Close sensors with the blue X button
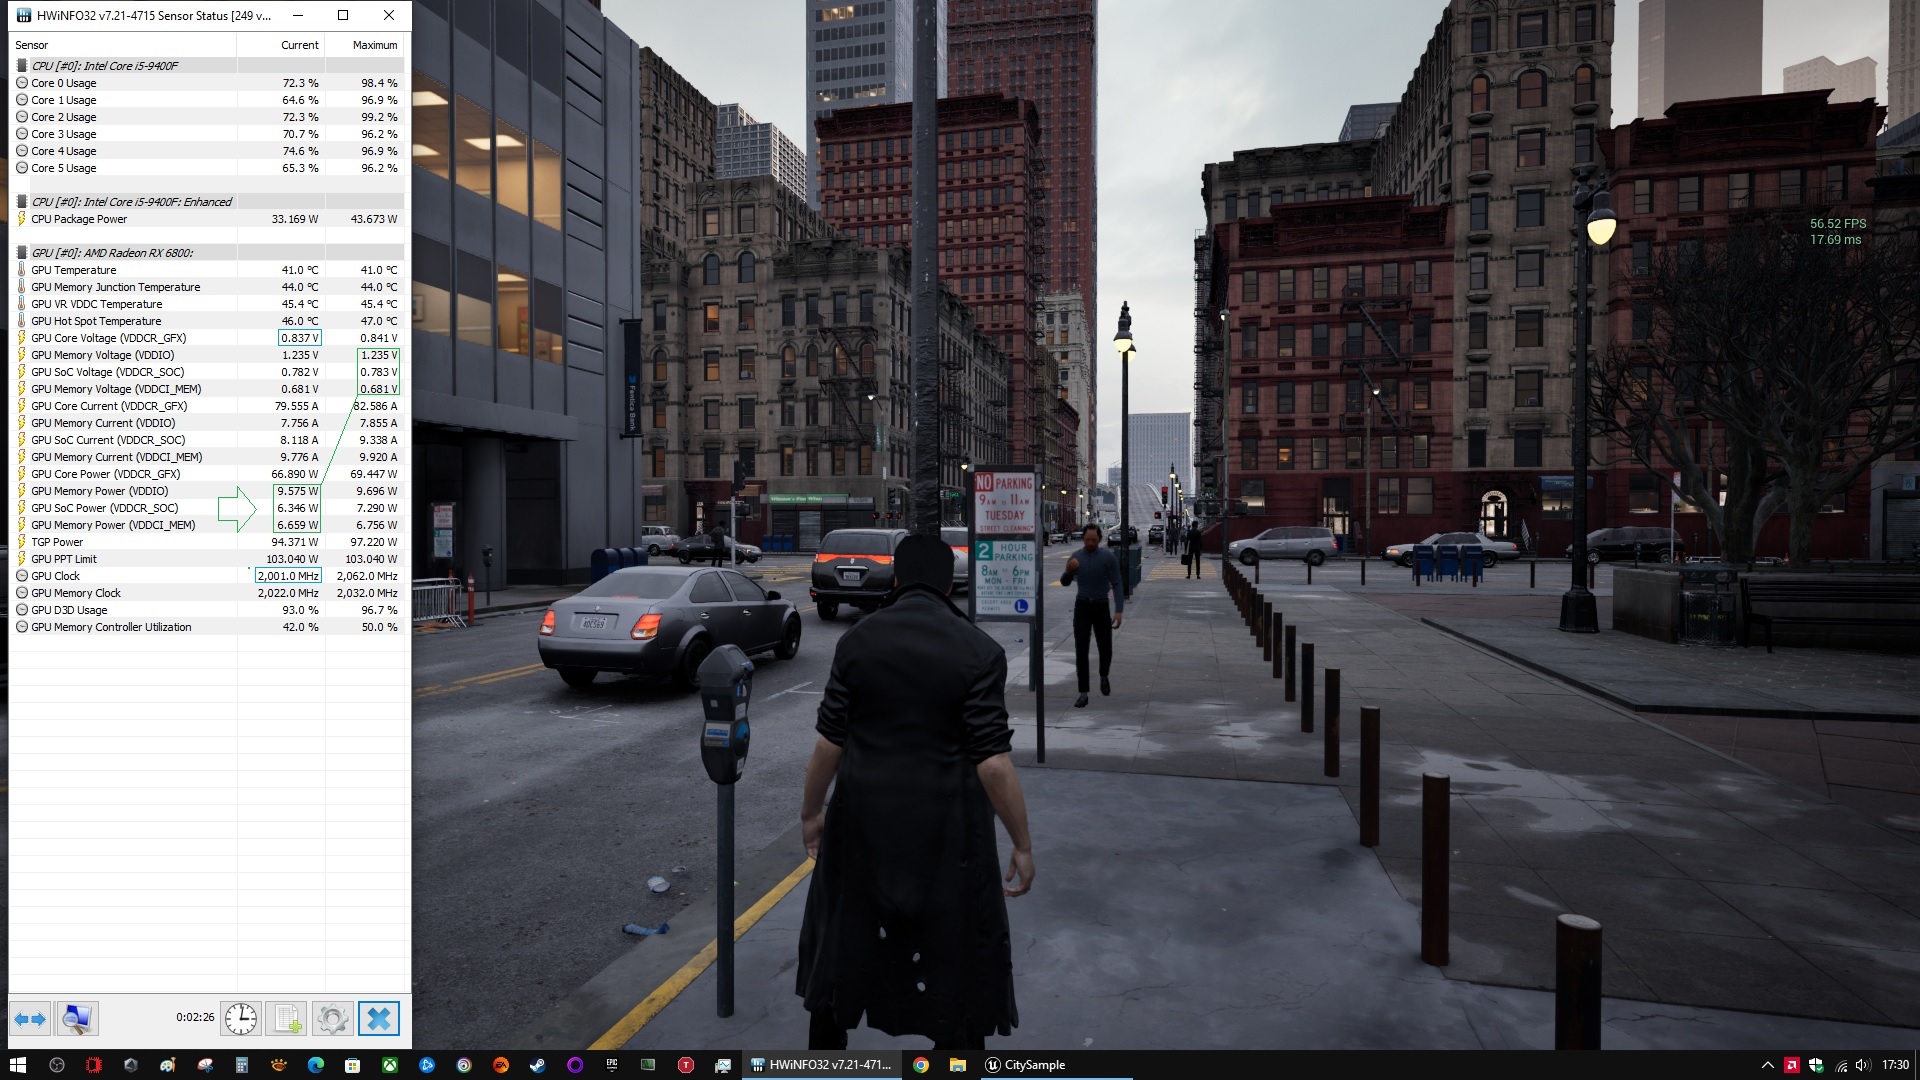Viewport: 1920px width, 1080px height. coord(378,1019)
